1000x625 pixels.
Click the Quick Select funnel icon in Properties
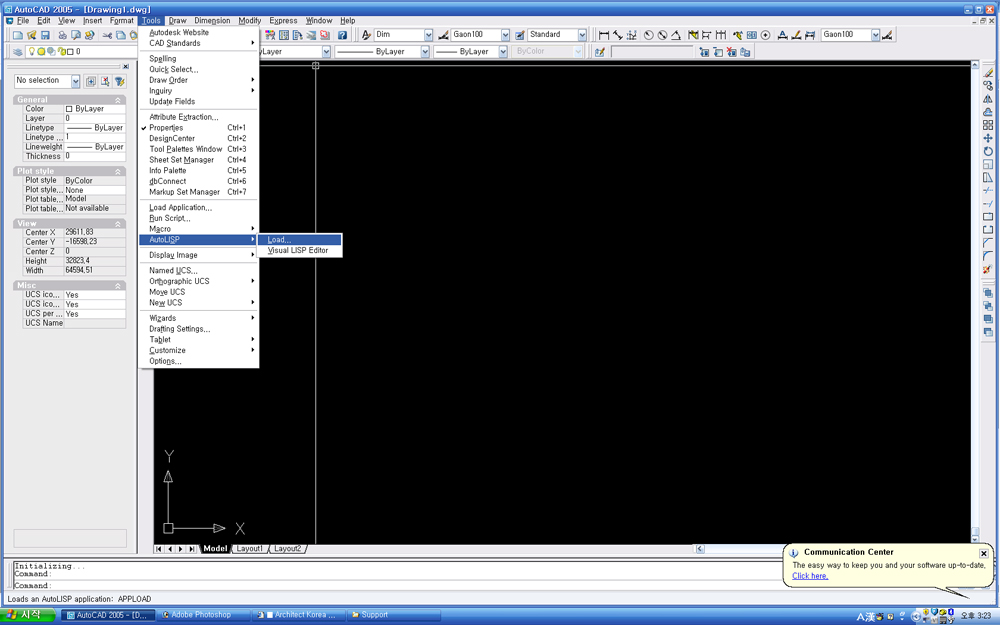coord(120,81)
